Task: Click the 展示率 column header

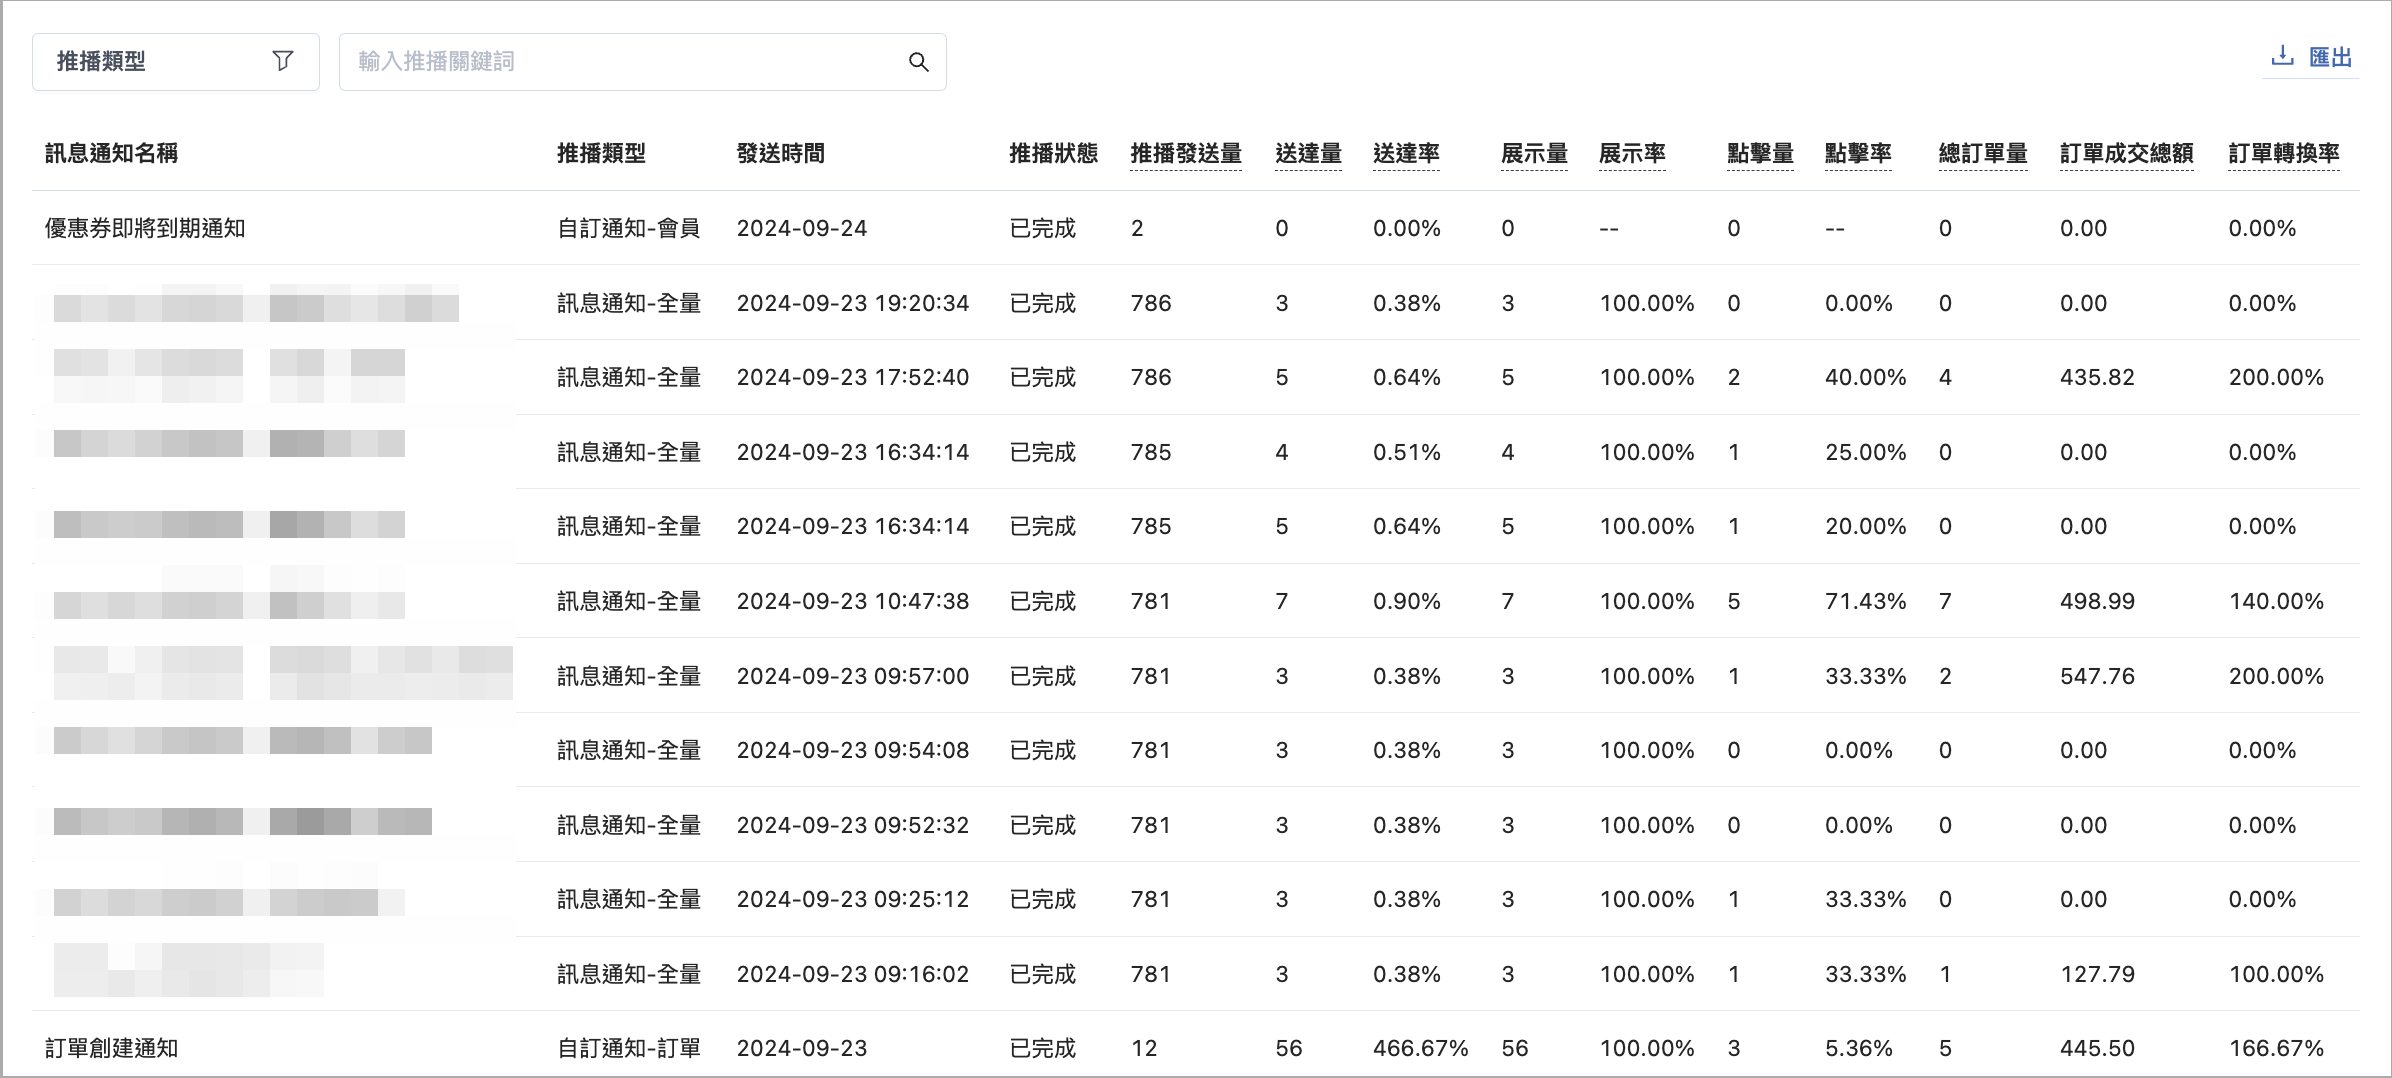Action: [1632, 153]
